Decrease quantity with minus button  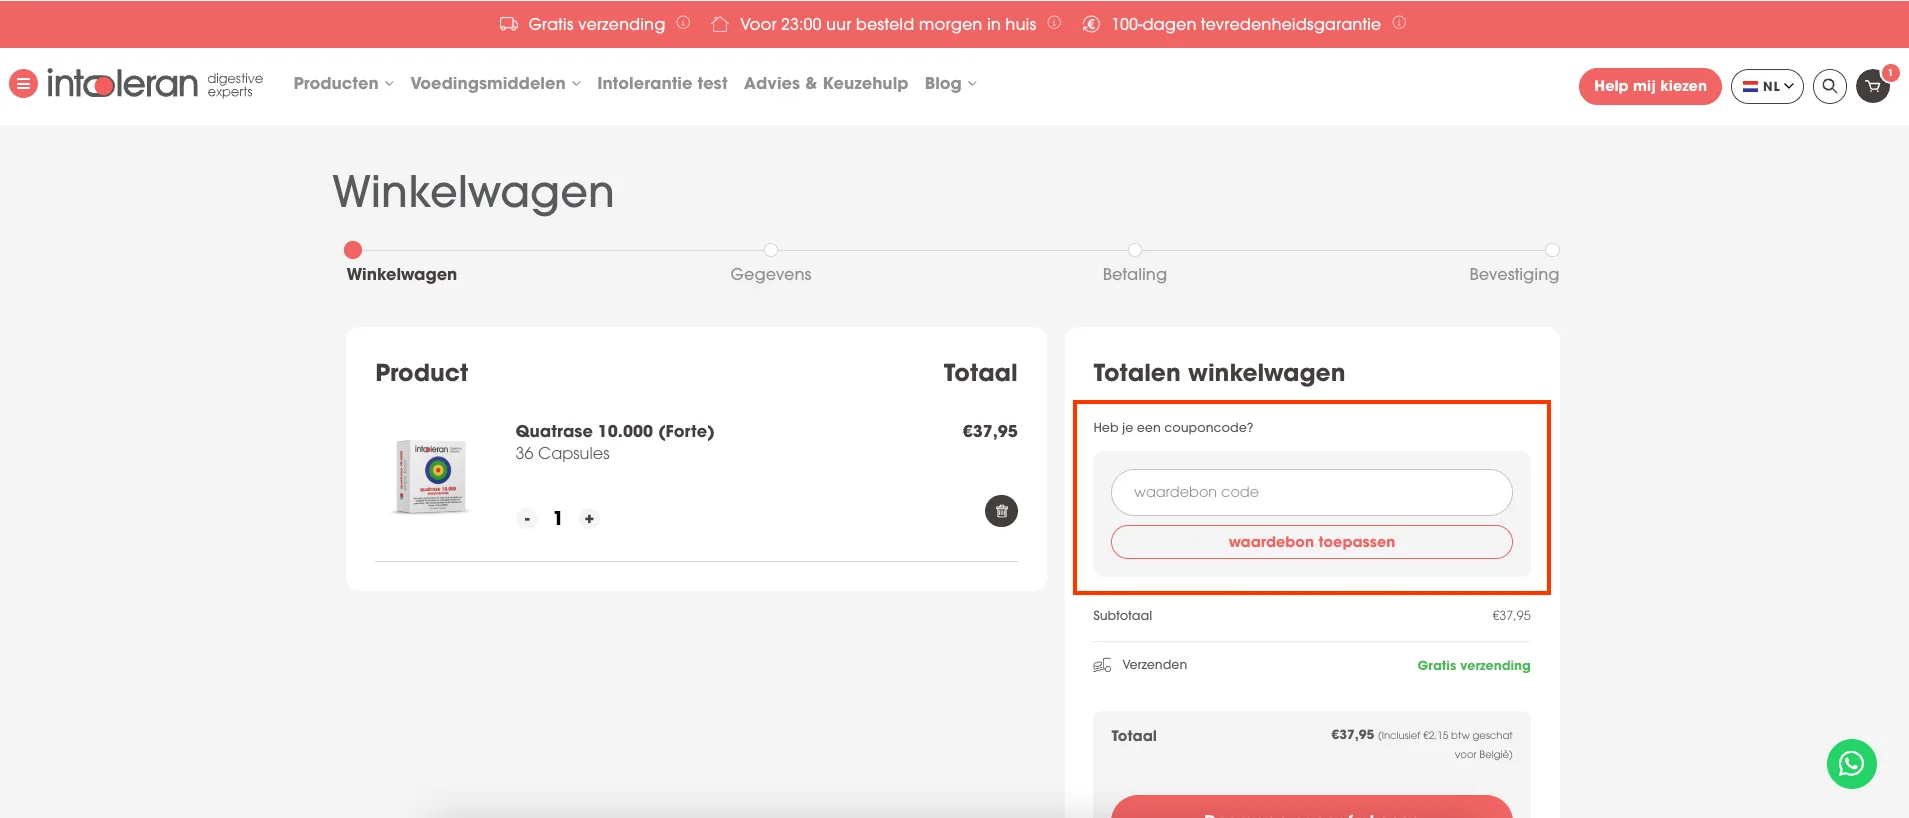(x=527, y=519)
